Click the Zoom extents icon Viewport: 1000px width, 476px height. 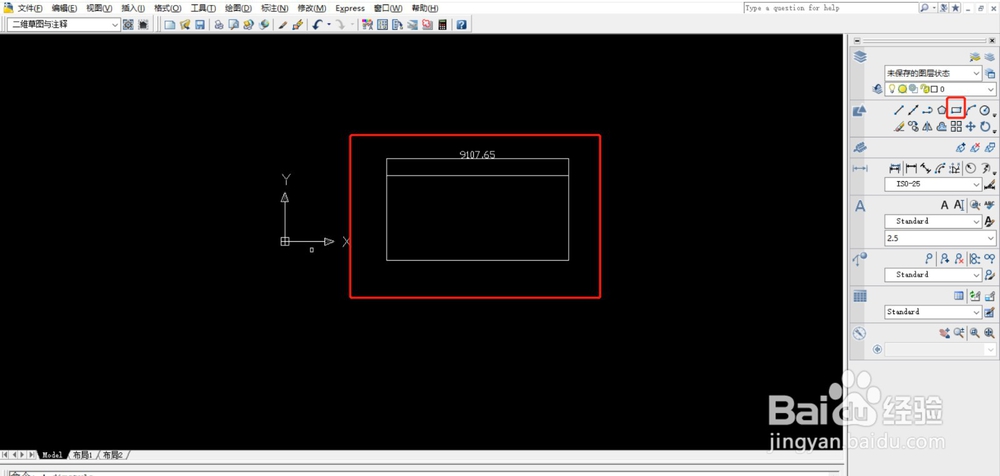(x=990, y=332)
